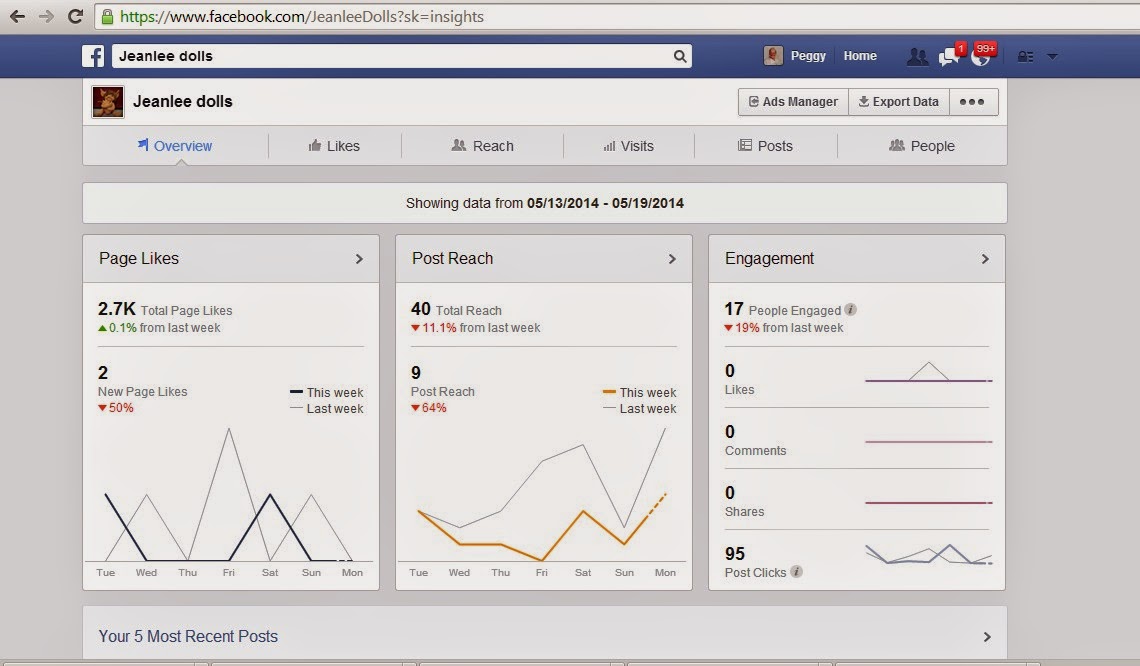Expand Your 5 Most Recent Posts

986,635
